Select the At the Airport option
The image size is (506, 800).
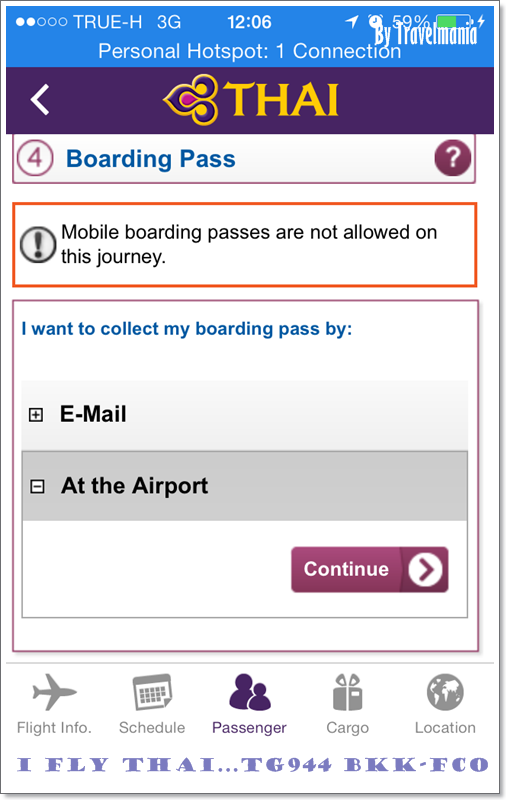click(x=244, y=486)
